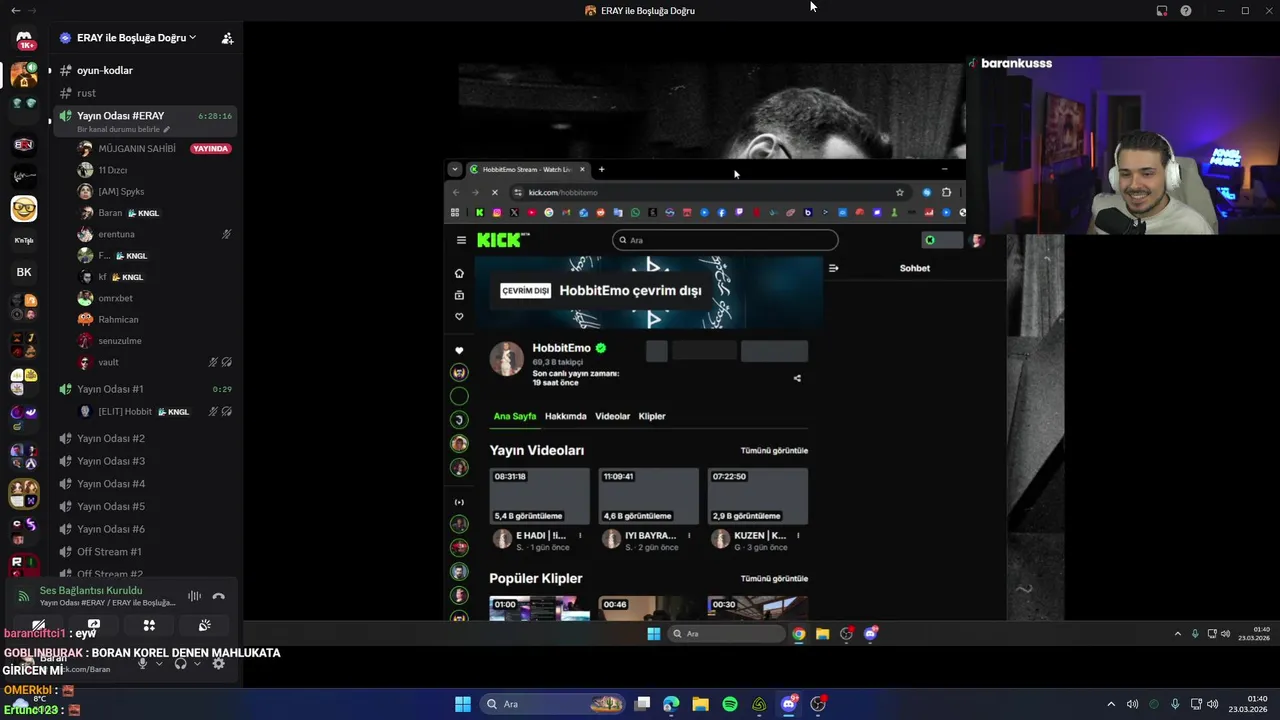This screenshot has height=720, width=1280.
Task: Deafen with the headphones icon
Action: pos(180,663)
